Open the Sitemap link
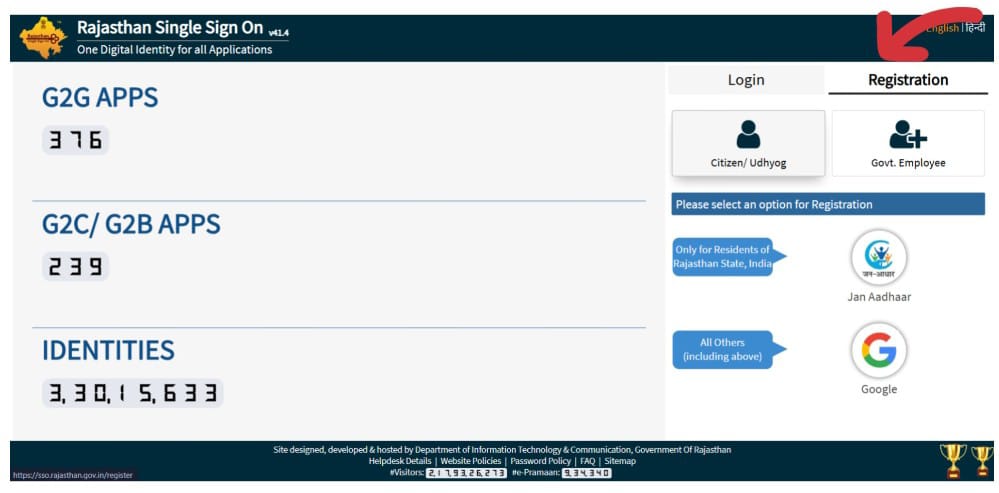 click(620, 461)
